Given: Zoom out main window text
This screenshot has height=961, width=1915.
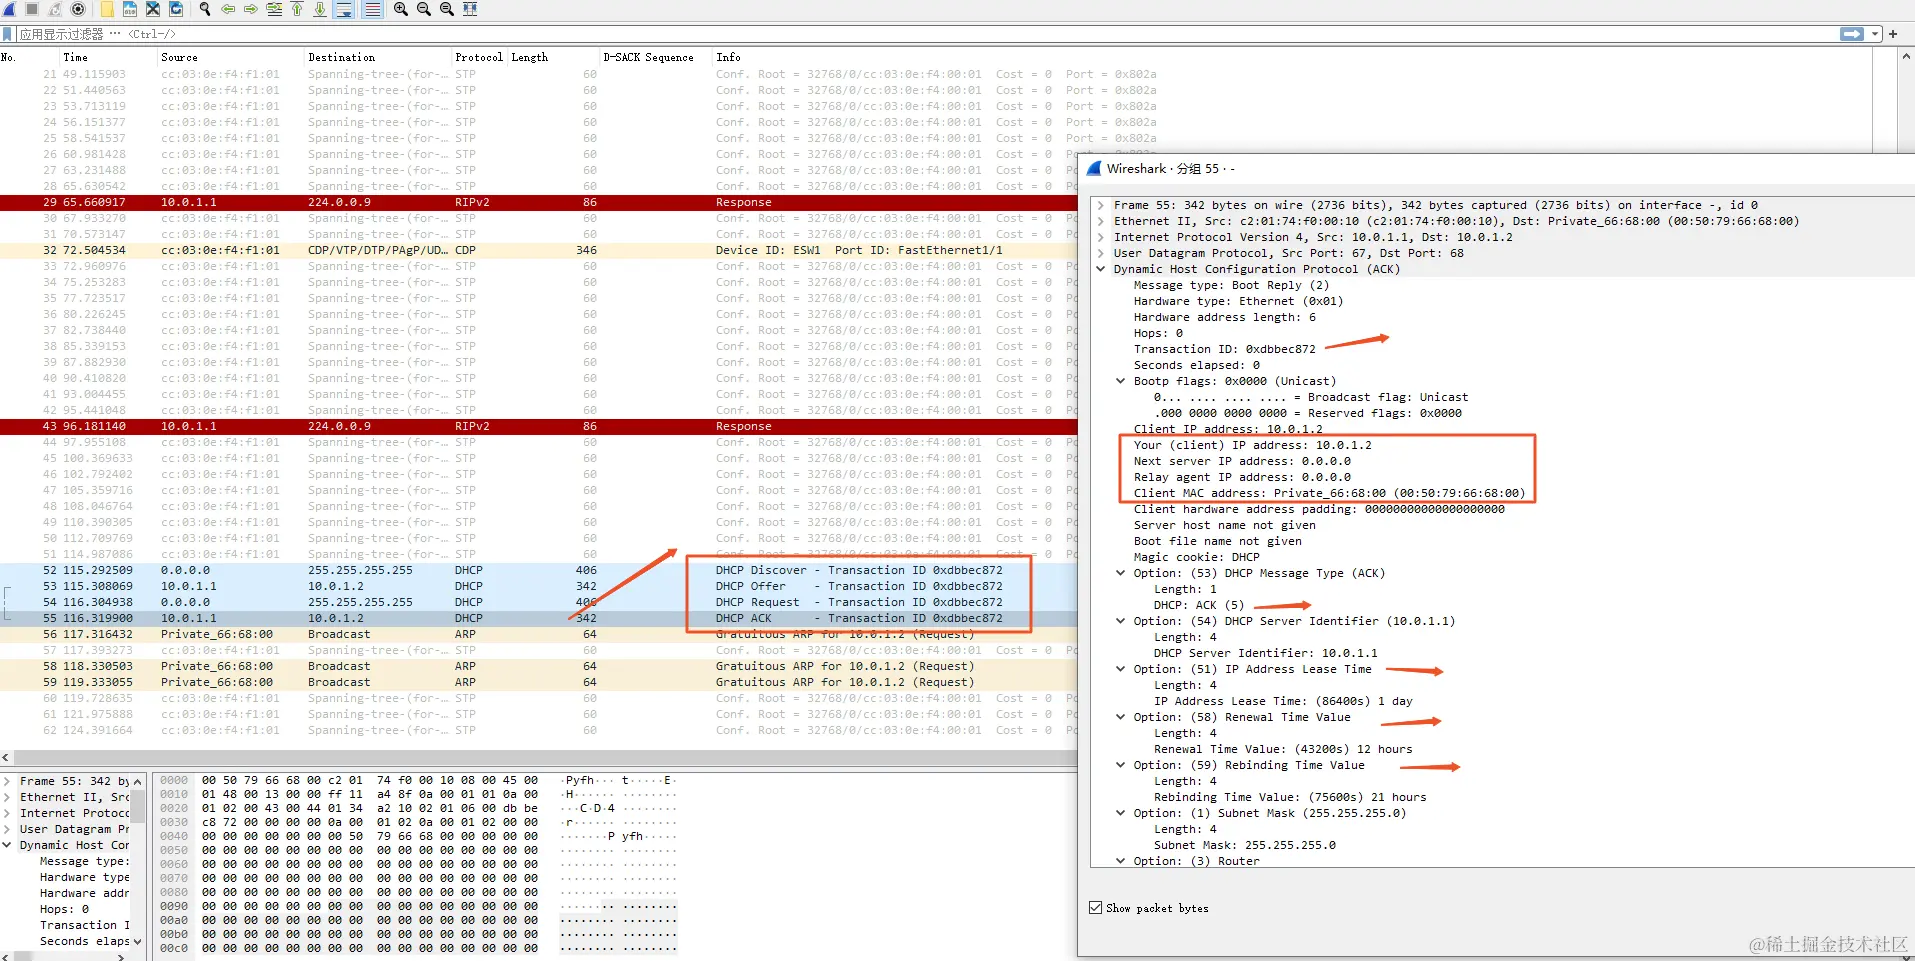Looking at the screenshot, I should (424, 9).
